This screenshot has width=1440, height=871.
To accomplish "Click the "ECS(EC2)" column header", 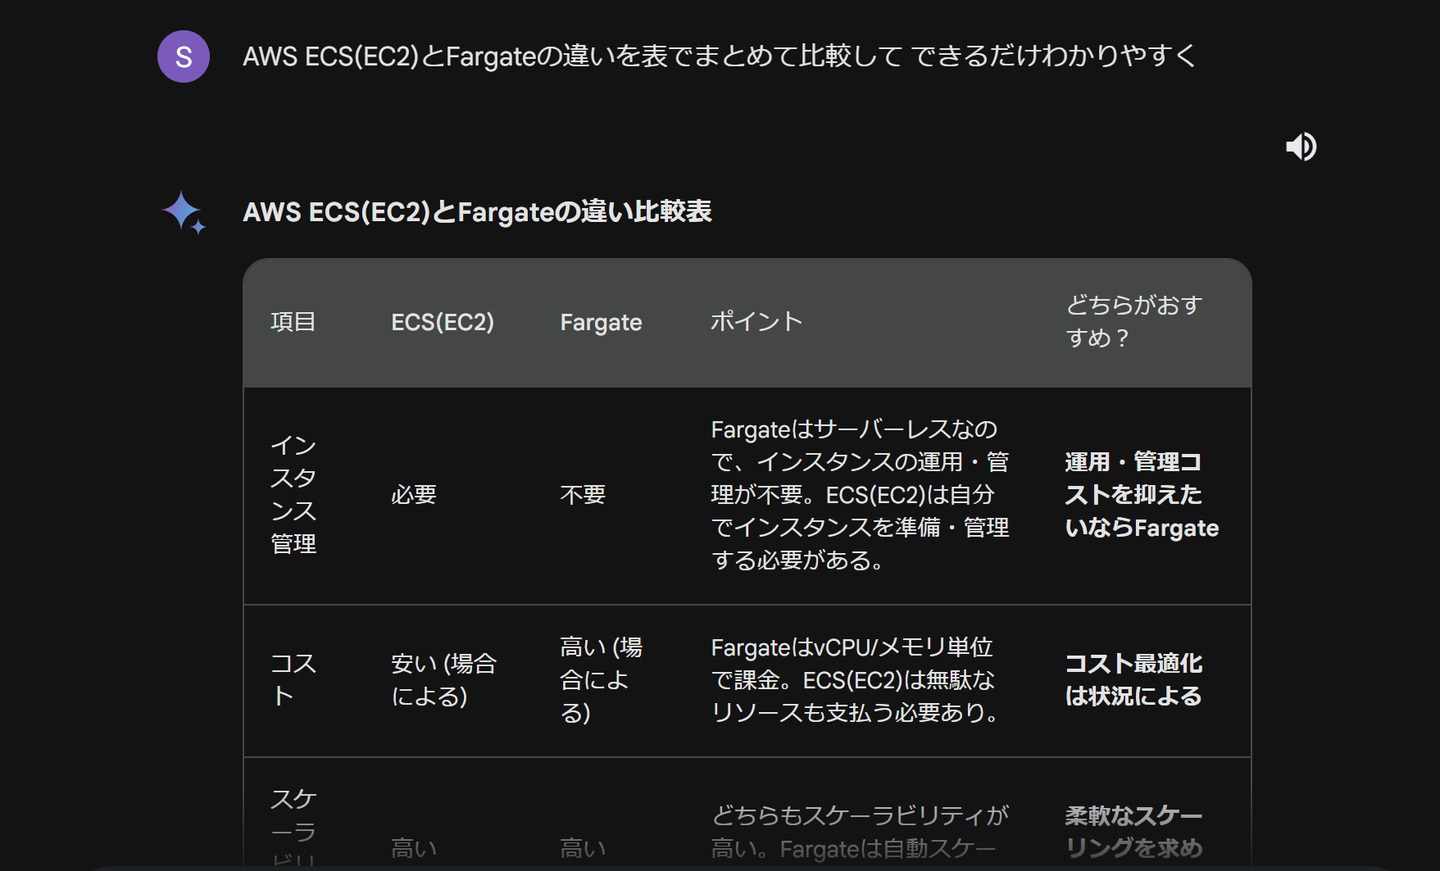I will tap(442, 322).
